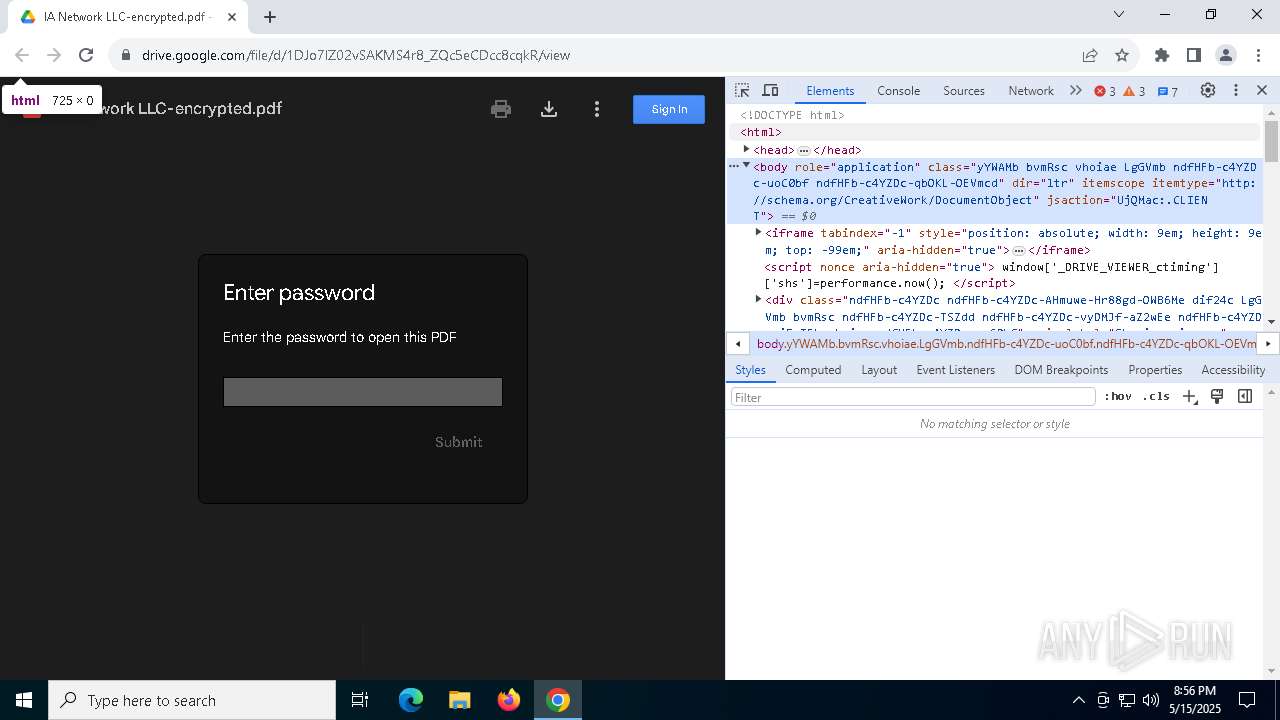Open the Drive viewer more-actions menu
The image size is (1280, 720).
pyautogui.click(x=597, y=109)
